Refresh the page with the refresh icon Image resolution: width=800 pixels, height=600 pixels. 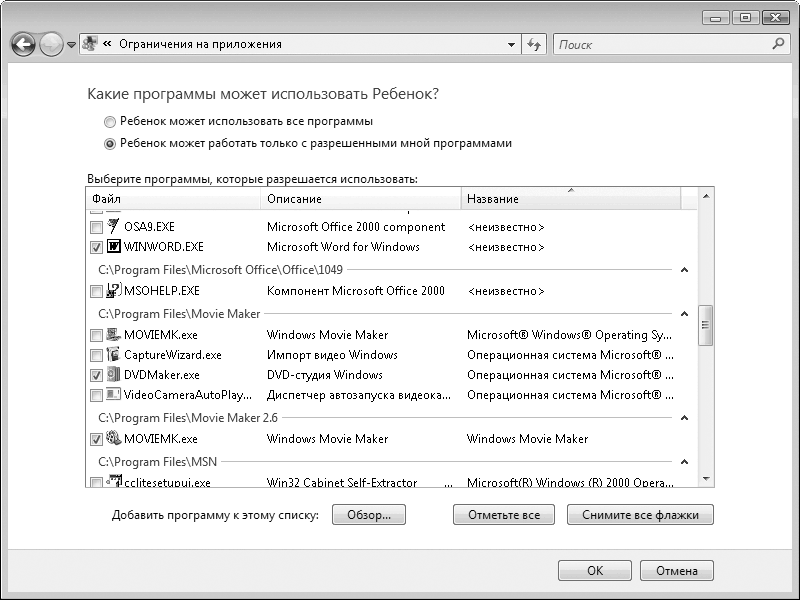(534, 44)
